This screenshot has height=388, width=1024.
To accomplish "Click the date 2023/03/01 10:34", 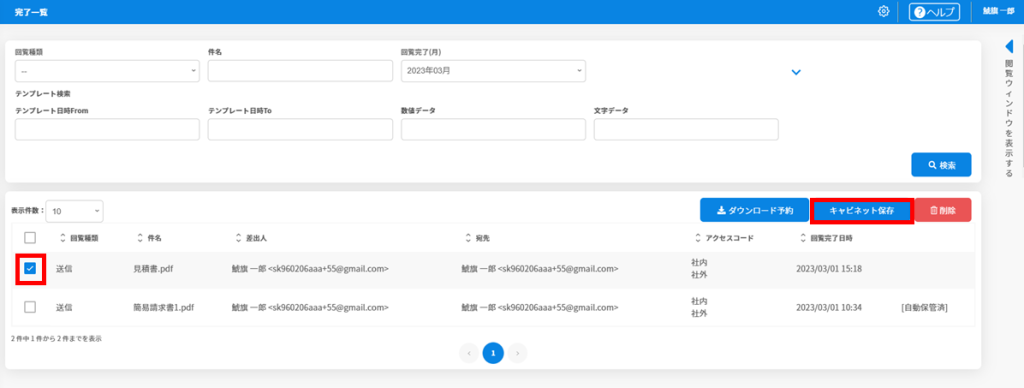I will click(x=829, y=307).
